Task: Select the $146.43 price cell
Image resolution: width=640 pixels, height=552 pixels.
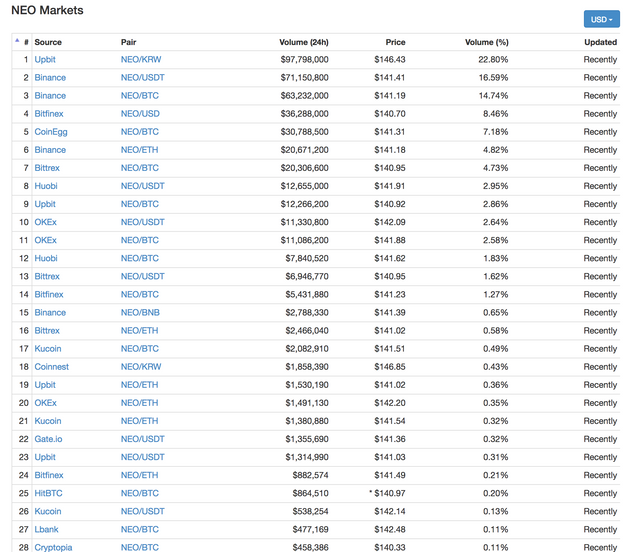Action: (x=390, y=60)
